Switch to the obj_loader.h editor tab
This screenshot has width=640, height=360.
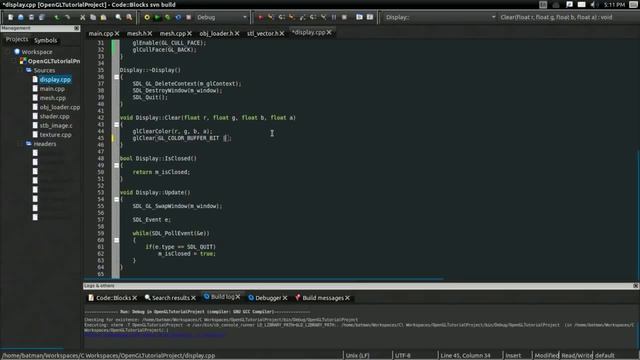(216, 33)
